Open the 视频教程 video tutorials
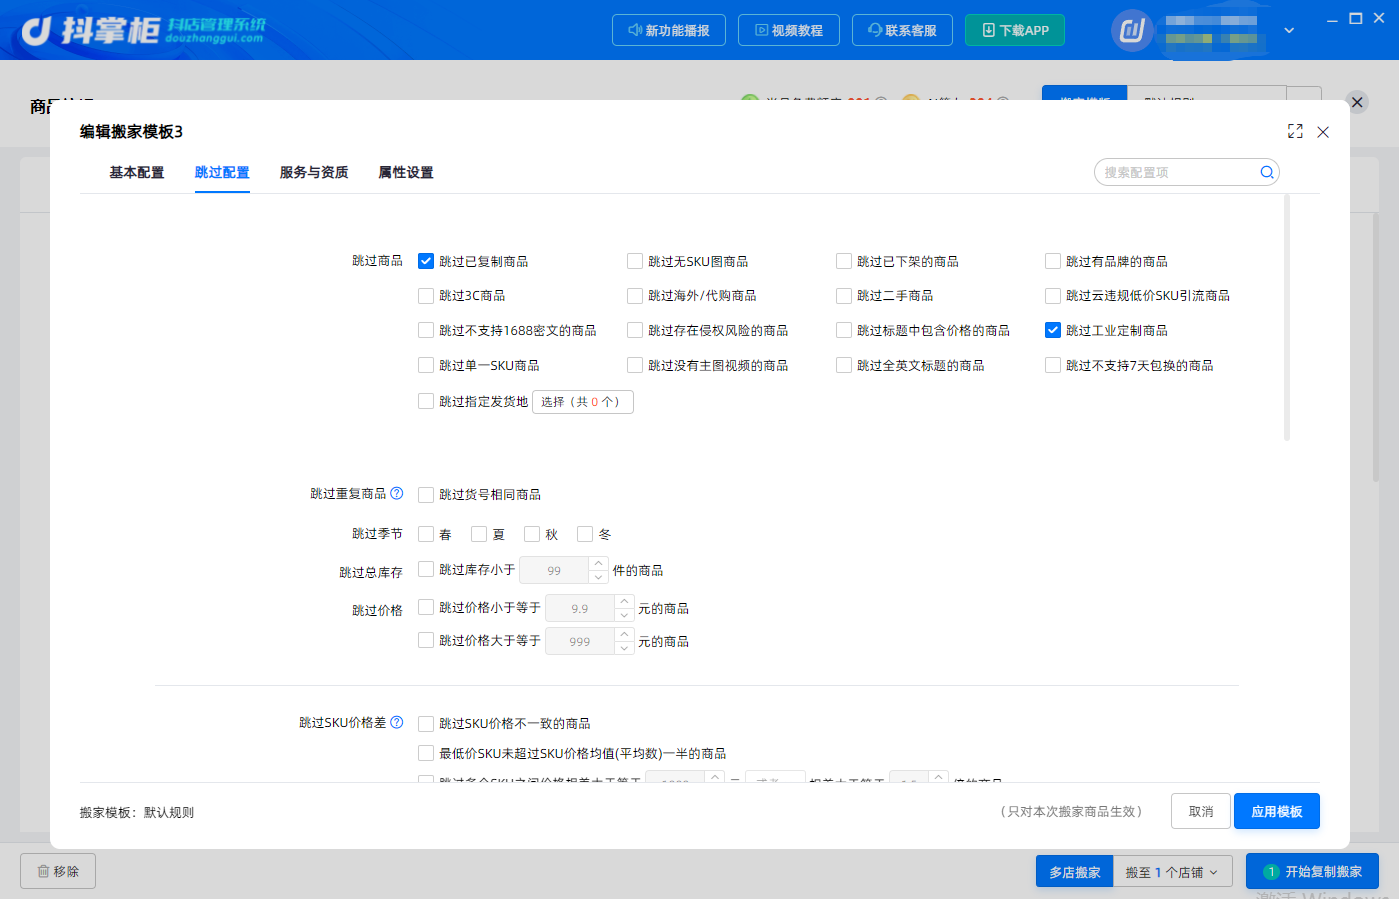Viewport: 1399px width, 899px height. click(789, 30)
